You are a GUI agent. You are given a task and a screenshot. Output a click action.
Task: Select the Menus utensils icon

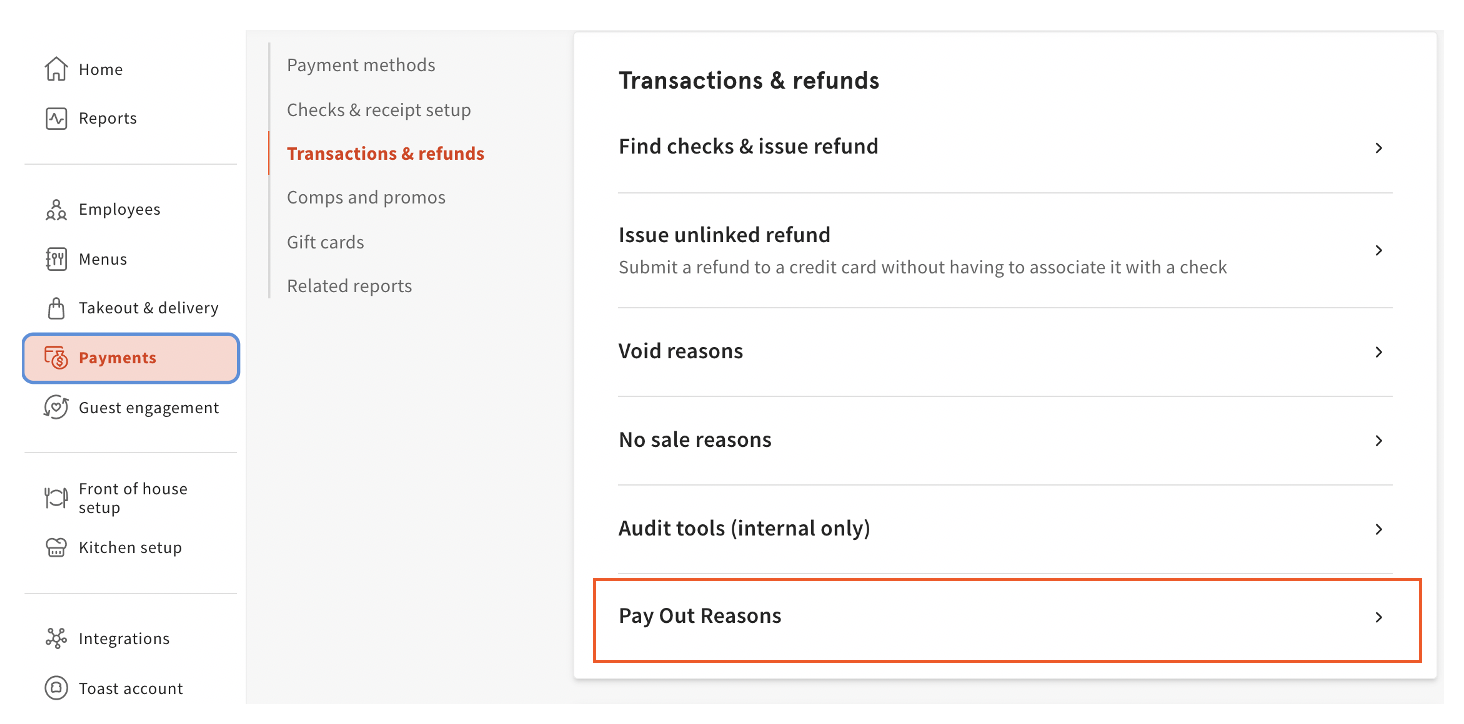tap(57, 259)
